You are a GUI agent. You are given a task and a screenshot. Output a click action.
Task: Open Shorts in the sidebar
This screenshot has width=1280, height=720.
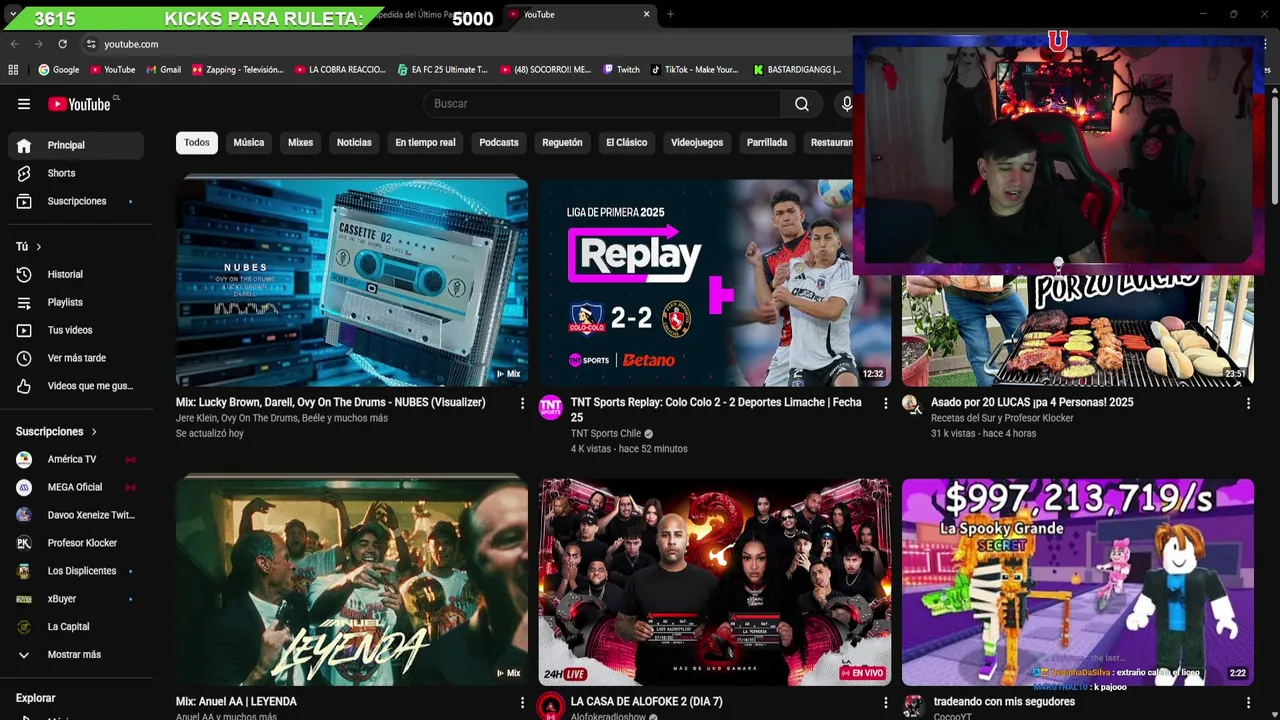76,173
